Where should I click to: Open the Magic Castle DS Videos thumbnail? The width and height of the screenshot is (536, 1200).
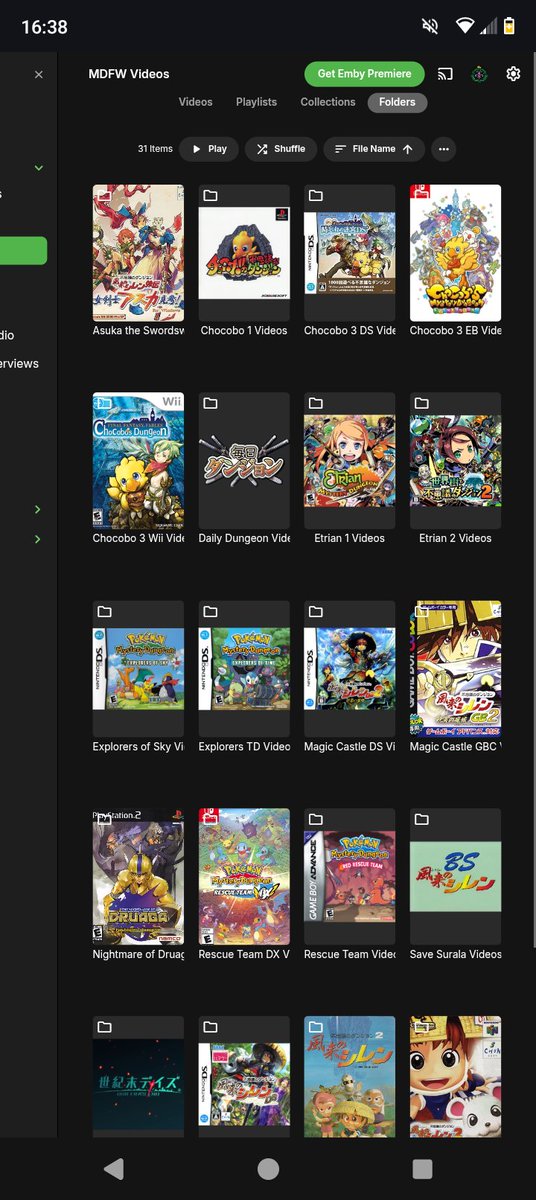(350, 668)
